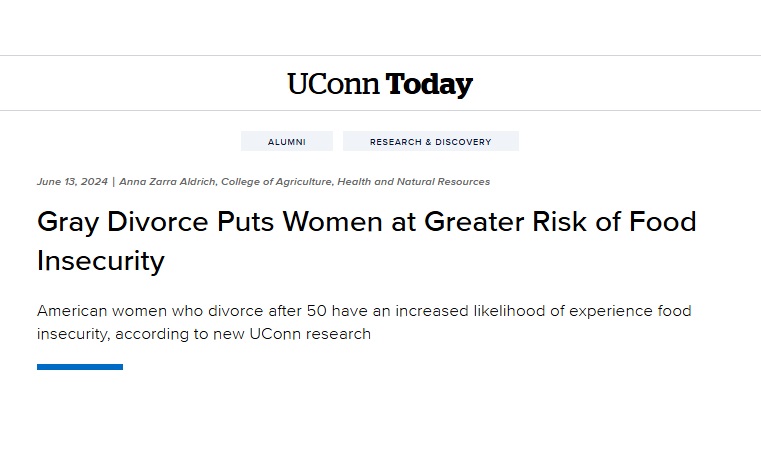Image resolution: width=761 pixels, height=451 pixels.
Task: Click the words Natural Resources in byline
Action: tap(444, 182)
